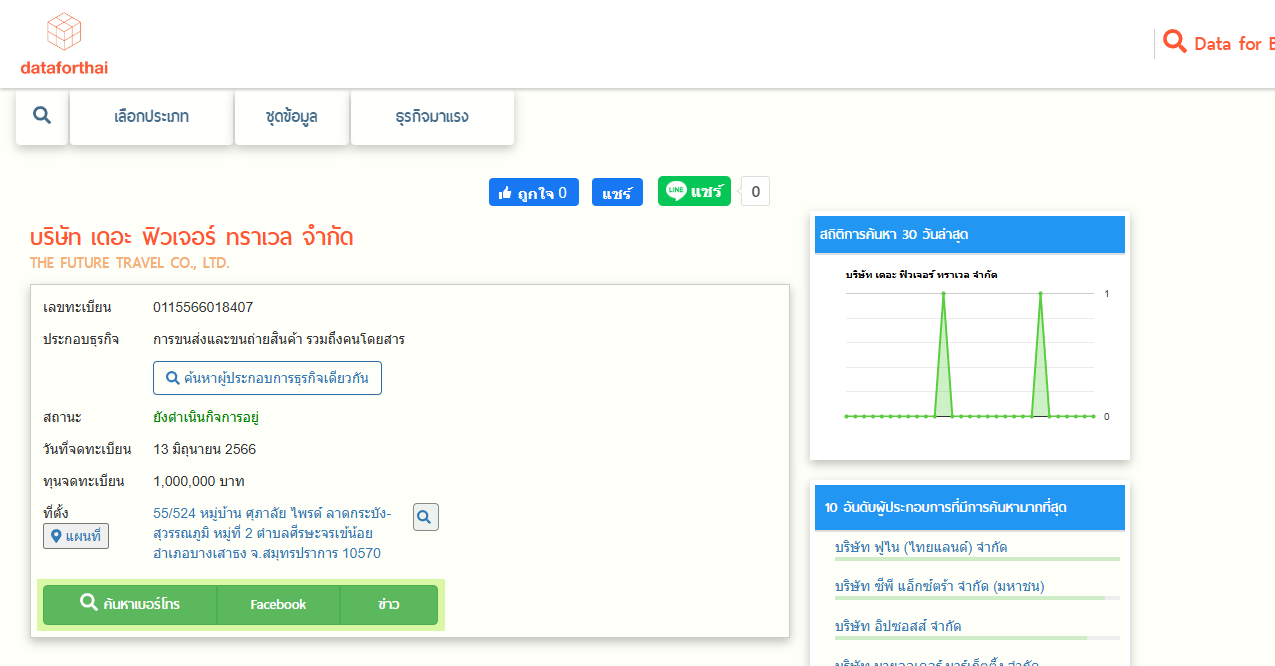Like the page with ถูกใจ button
The width and height of the screenshot is (1275, 666).
click(533, 193)
